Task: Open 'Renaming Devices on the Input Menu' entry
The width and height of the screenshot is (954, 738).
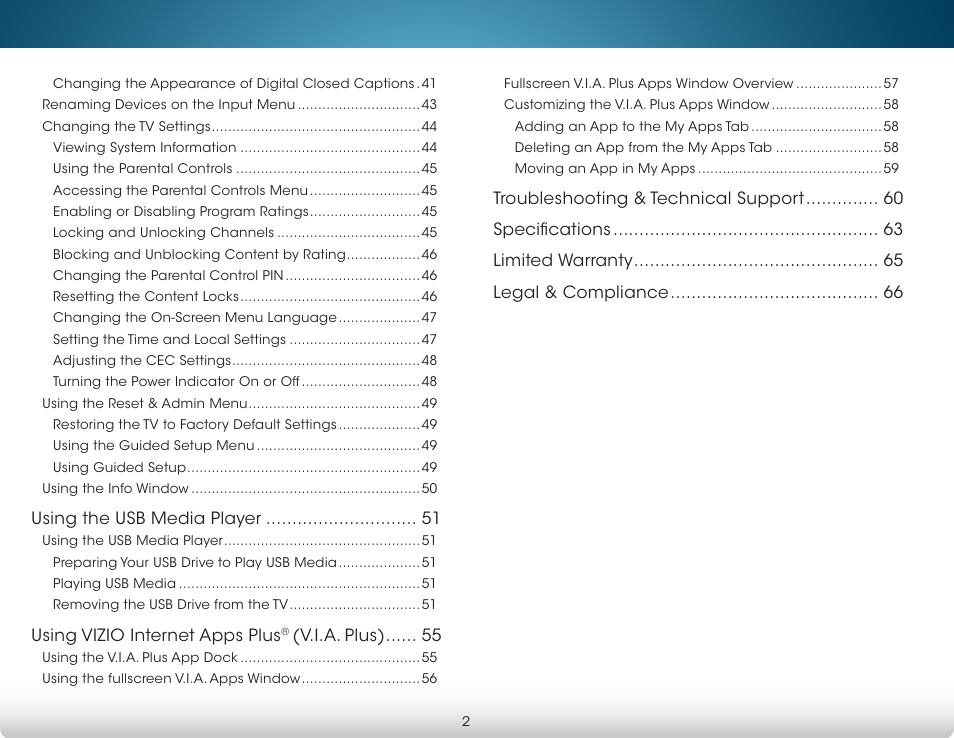Action: coord(239,105)
